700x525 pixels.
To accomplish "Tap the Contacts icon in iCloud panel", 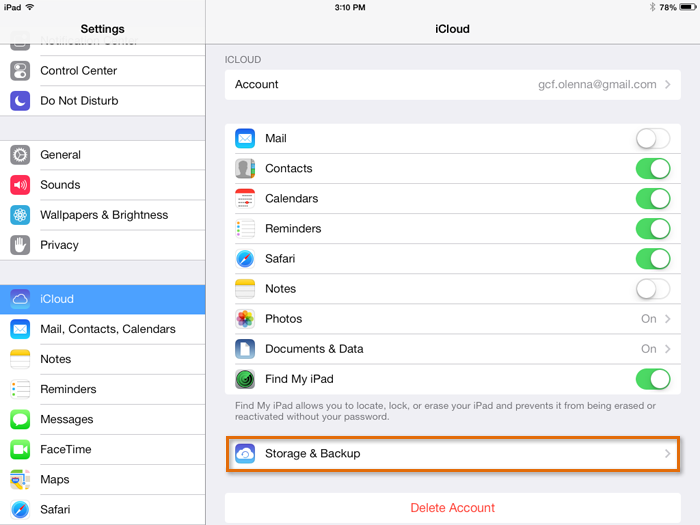I will [x=245, y=169].
